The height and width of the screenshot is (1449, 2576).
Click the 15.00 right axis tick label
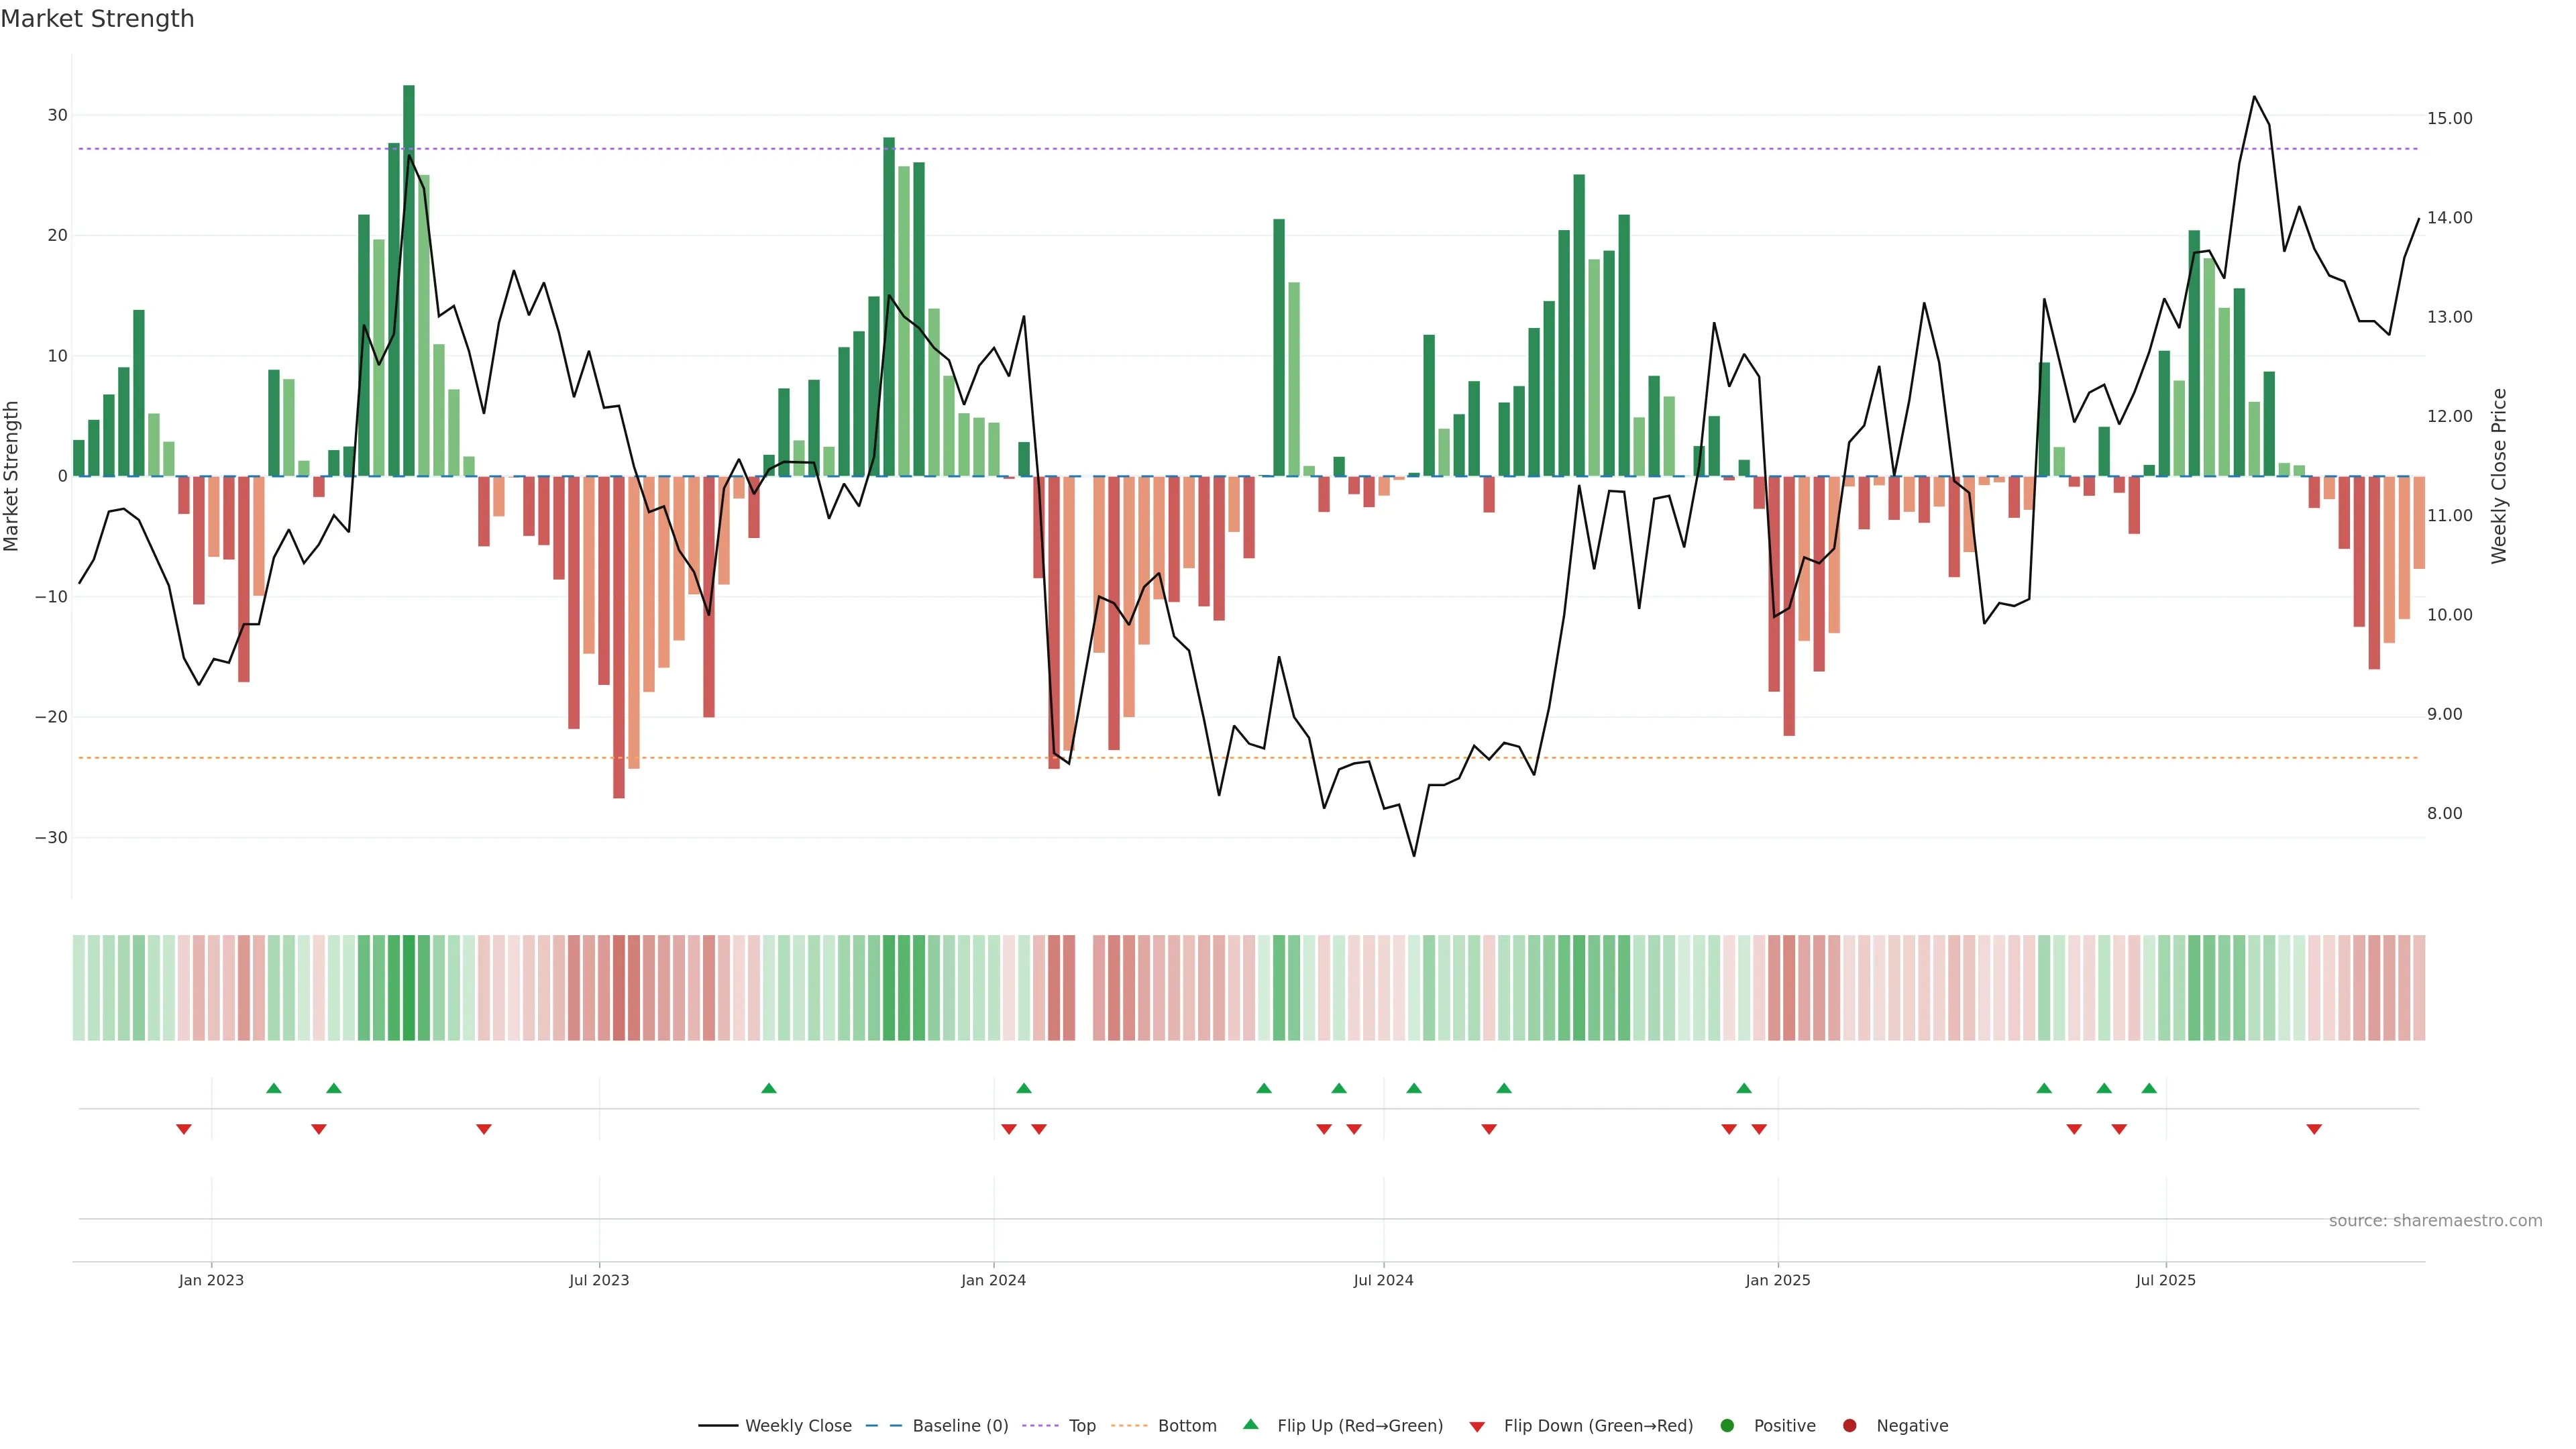tap(2449, 118)
